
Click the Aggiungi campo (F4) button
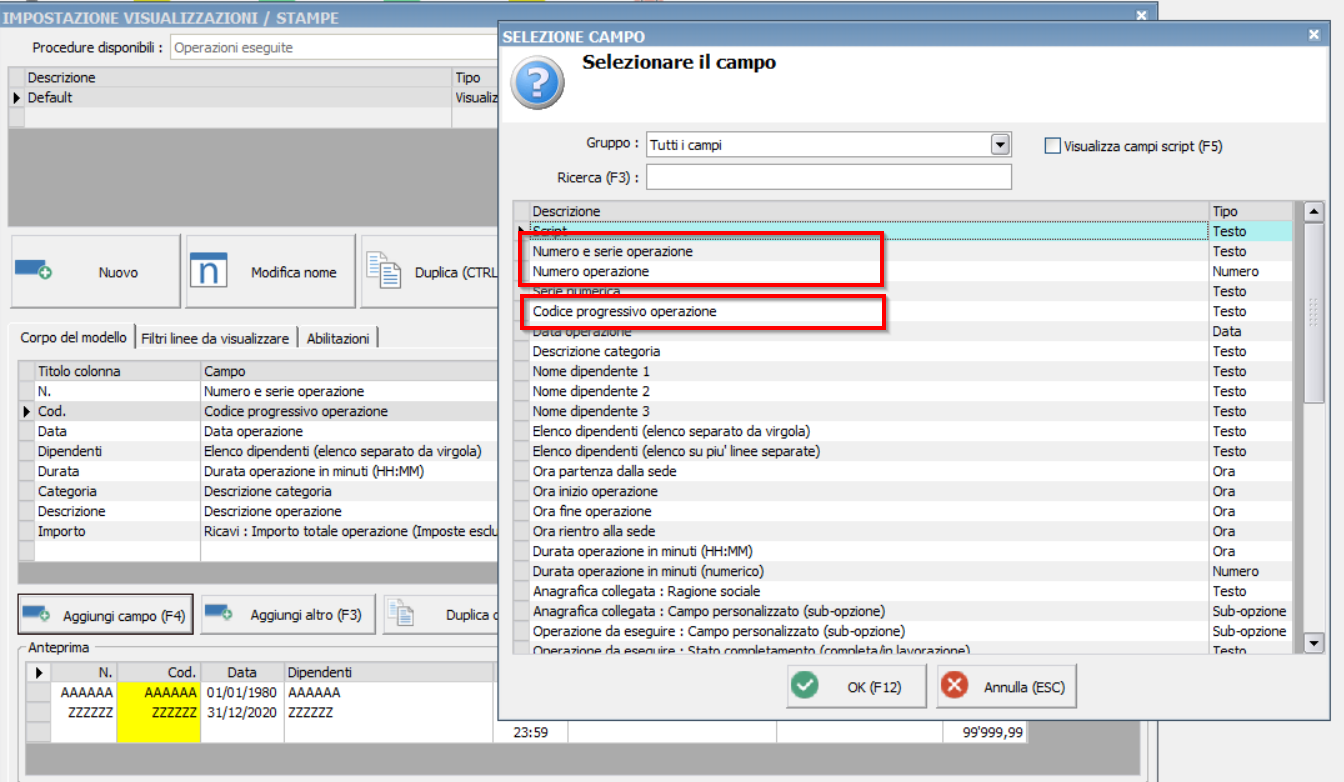click(x=105, y=614)
